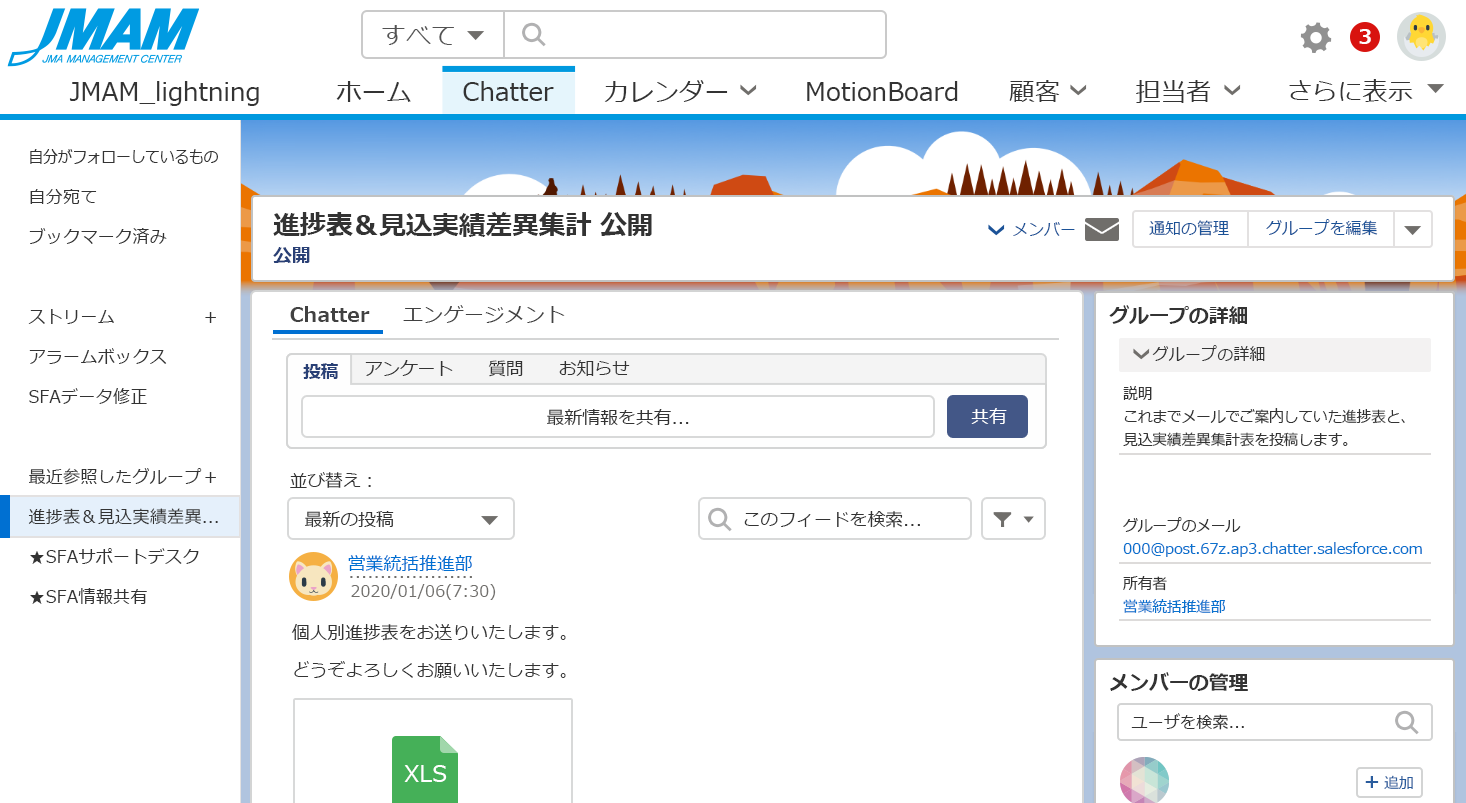This screenshot has height=803, width=1466.
Task: Click the group email envelope icon
Action: pos(1102,229)
